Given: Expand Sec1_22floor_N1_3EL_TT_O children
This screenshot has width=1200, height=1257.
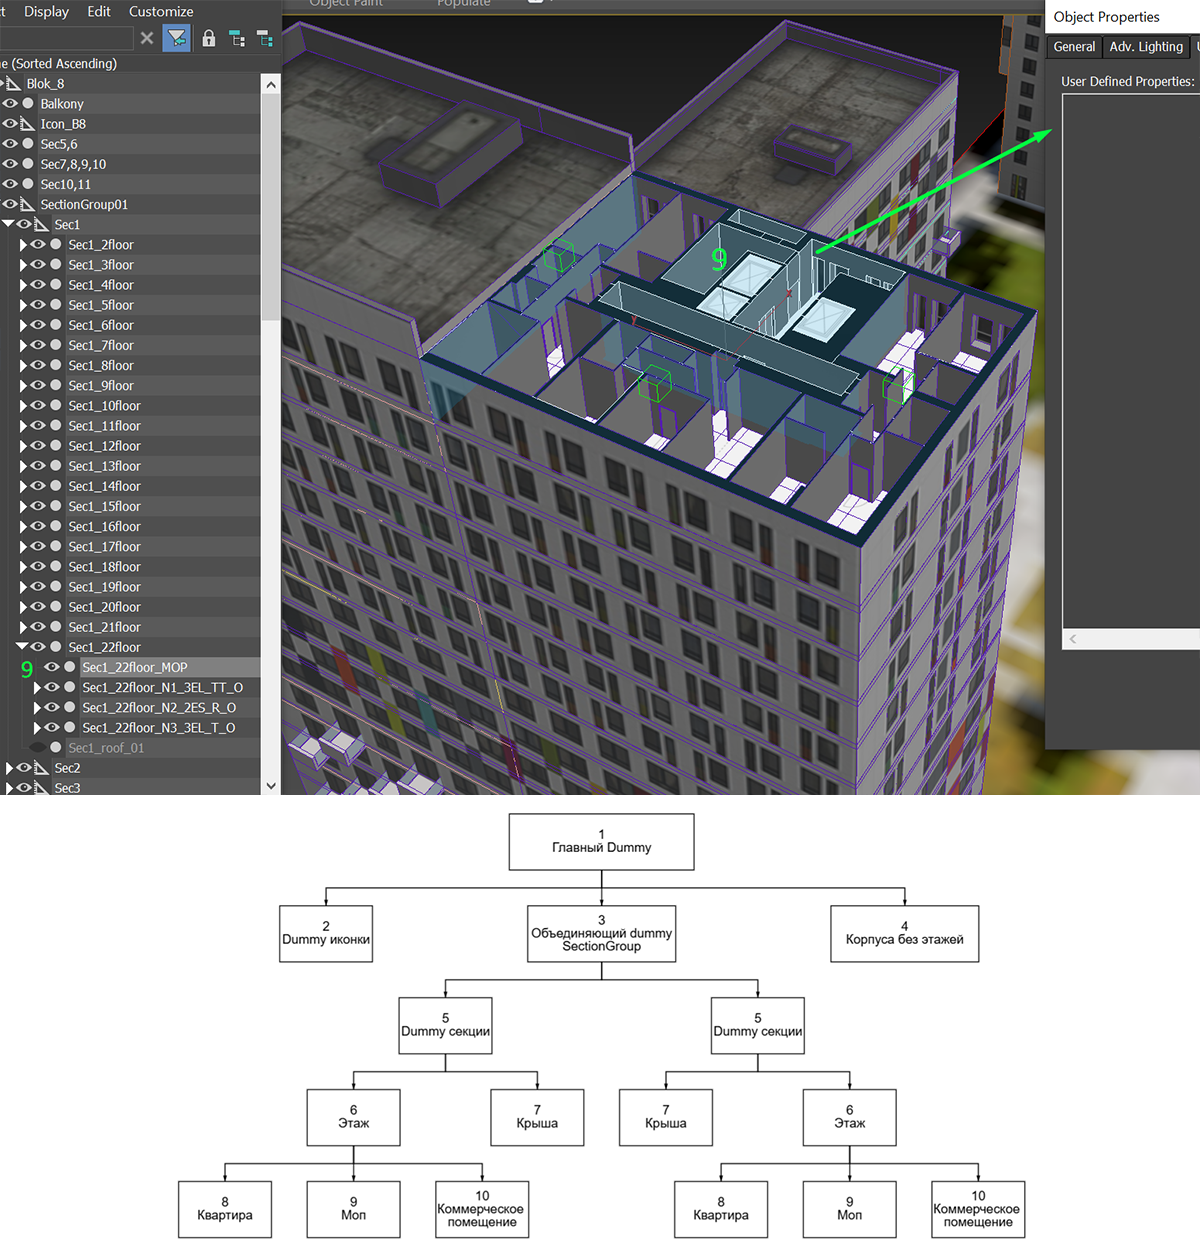Looking at the screenshot, I should [x=37, y=687].
